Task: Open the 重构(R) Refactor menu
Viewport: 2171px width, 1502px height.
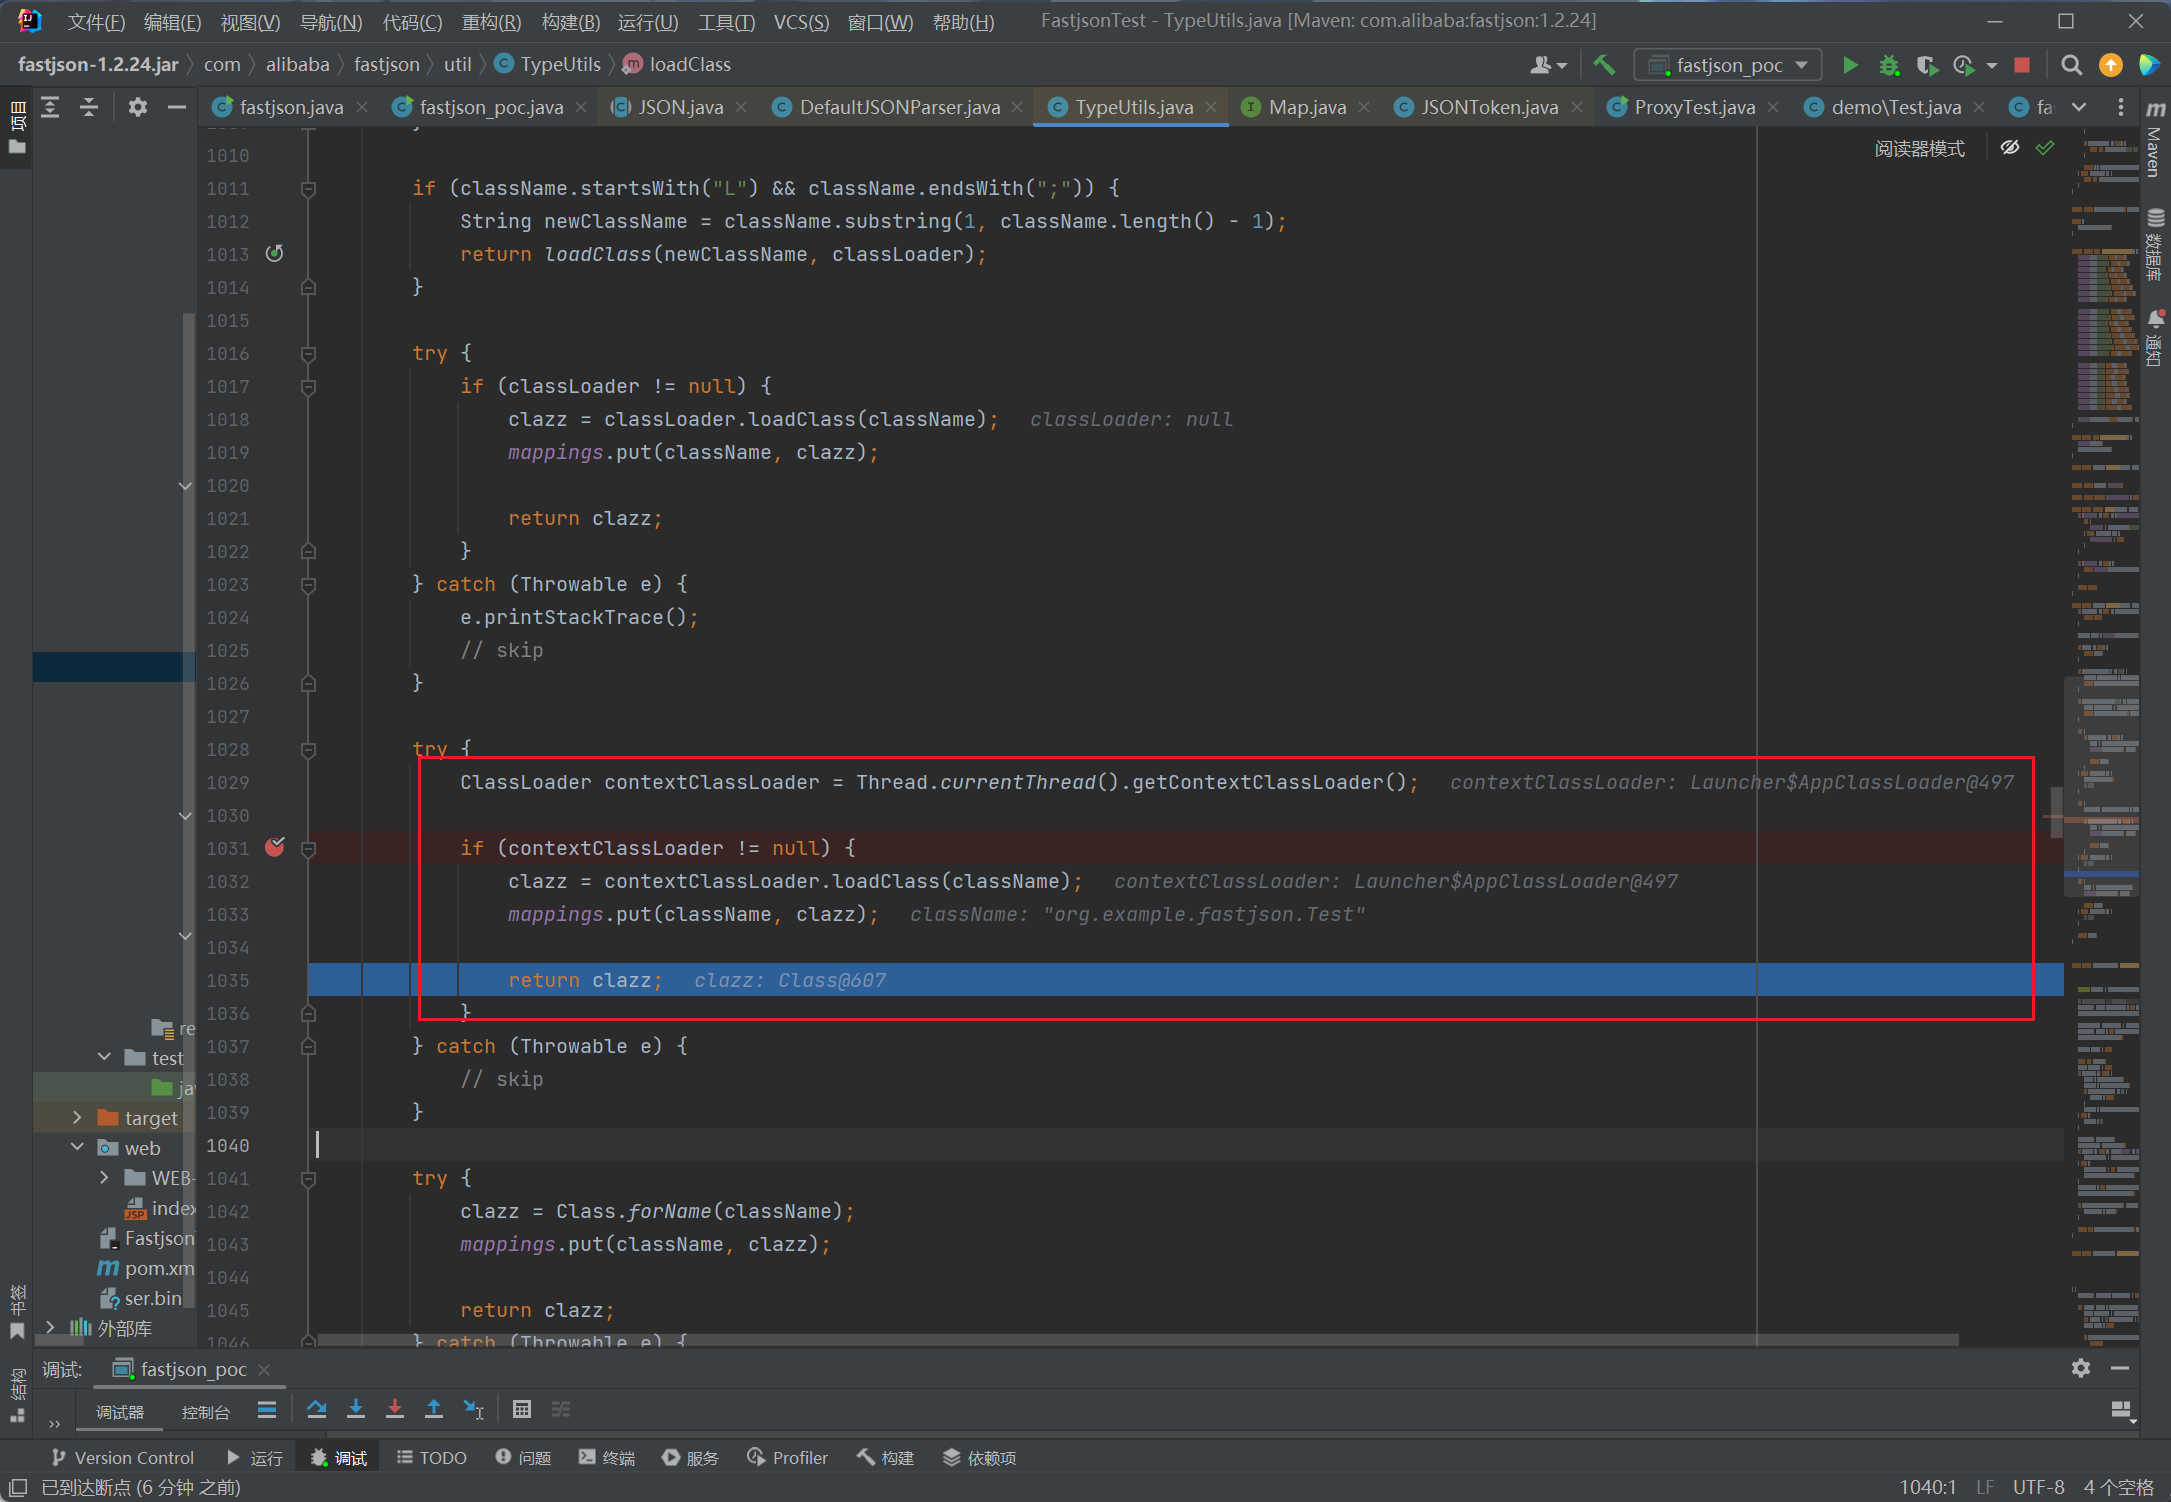Action: [x=491, y=22]
